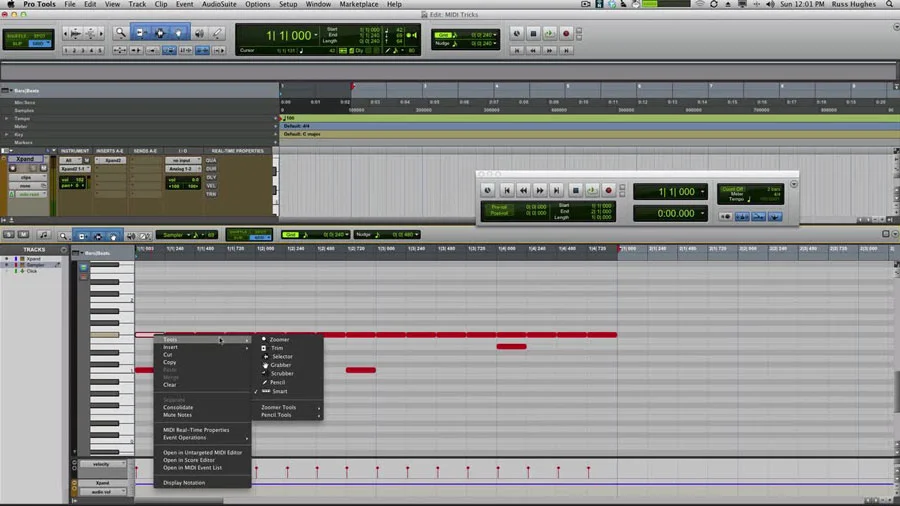
Task: Toggle Online button in floating Transport window
Action: [x=487, y=190]
